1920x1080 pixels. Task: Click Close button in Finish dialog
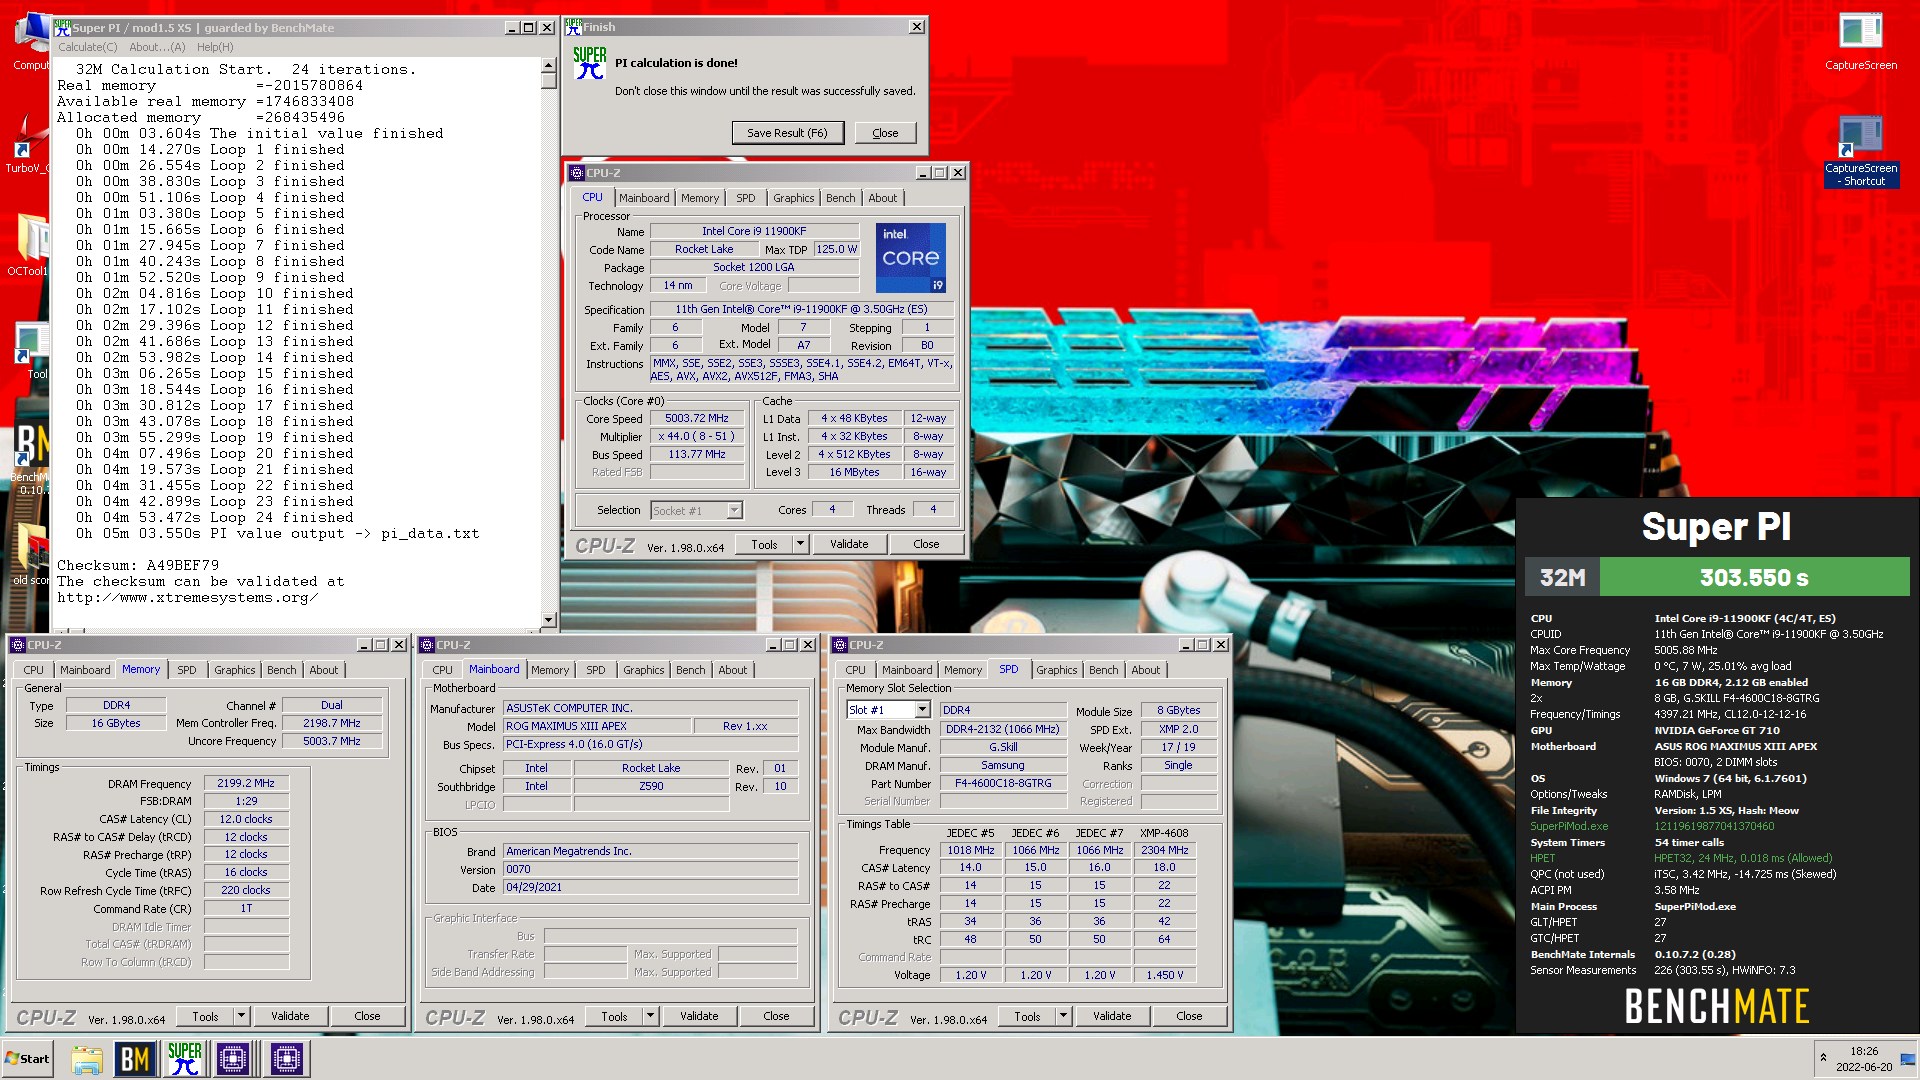(885, 133)
